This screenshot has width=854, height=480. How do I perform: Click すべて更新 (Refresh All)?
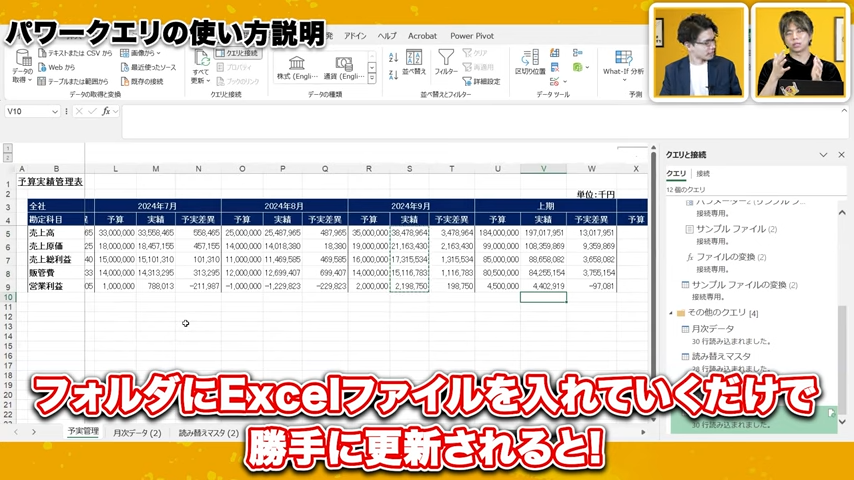tap(200, 66)
